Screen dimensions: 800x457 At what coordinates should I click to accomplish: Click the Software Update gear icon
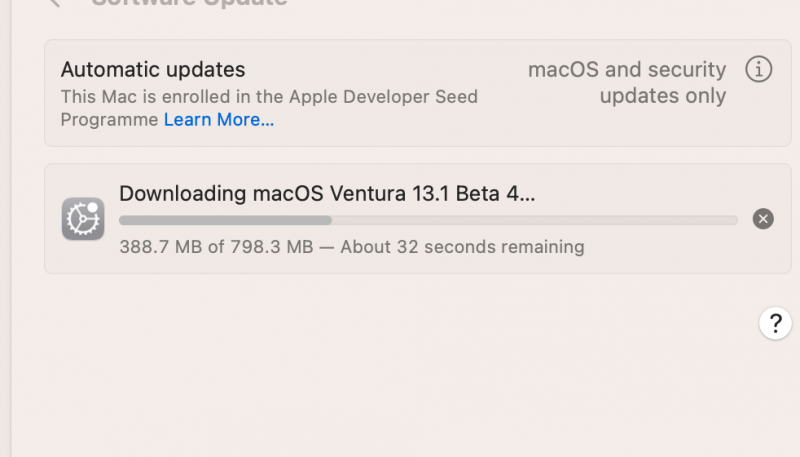83,218
